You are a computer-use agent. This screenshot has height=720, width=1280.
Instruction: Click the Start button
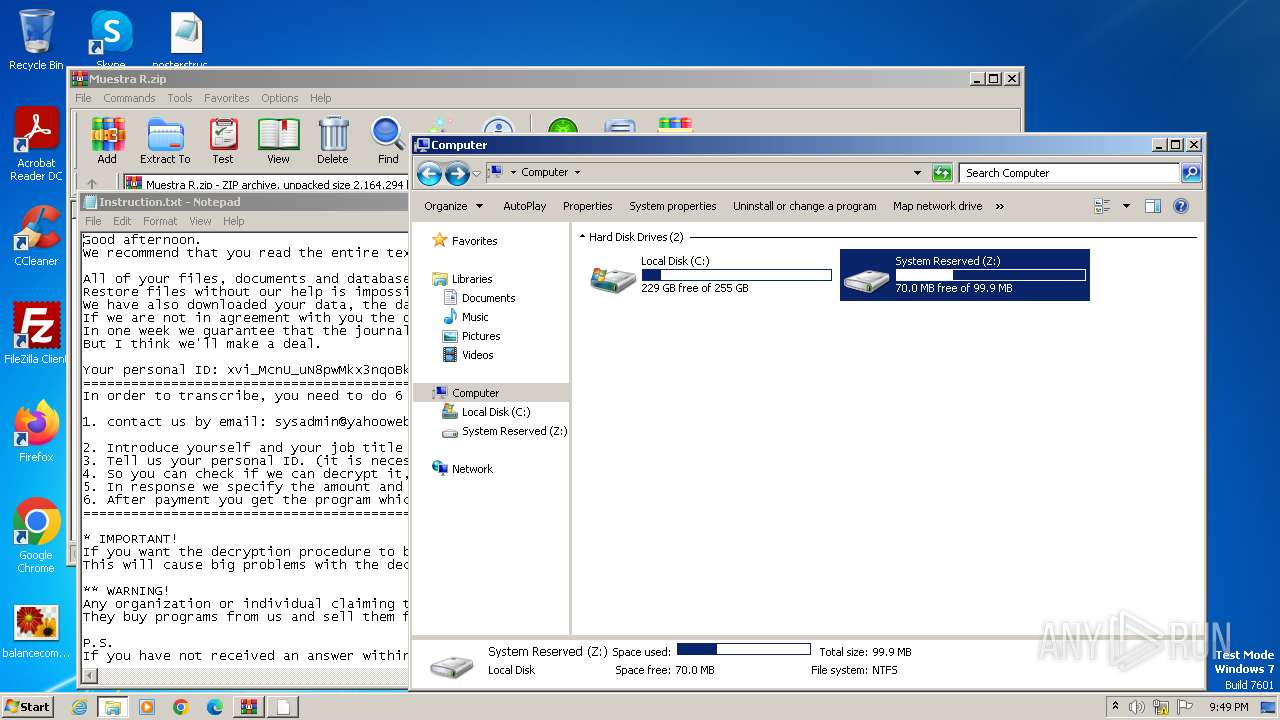tap(27, 706)
